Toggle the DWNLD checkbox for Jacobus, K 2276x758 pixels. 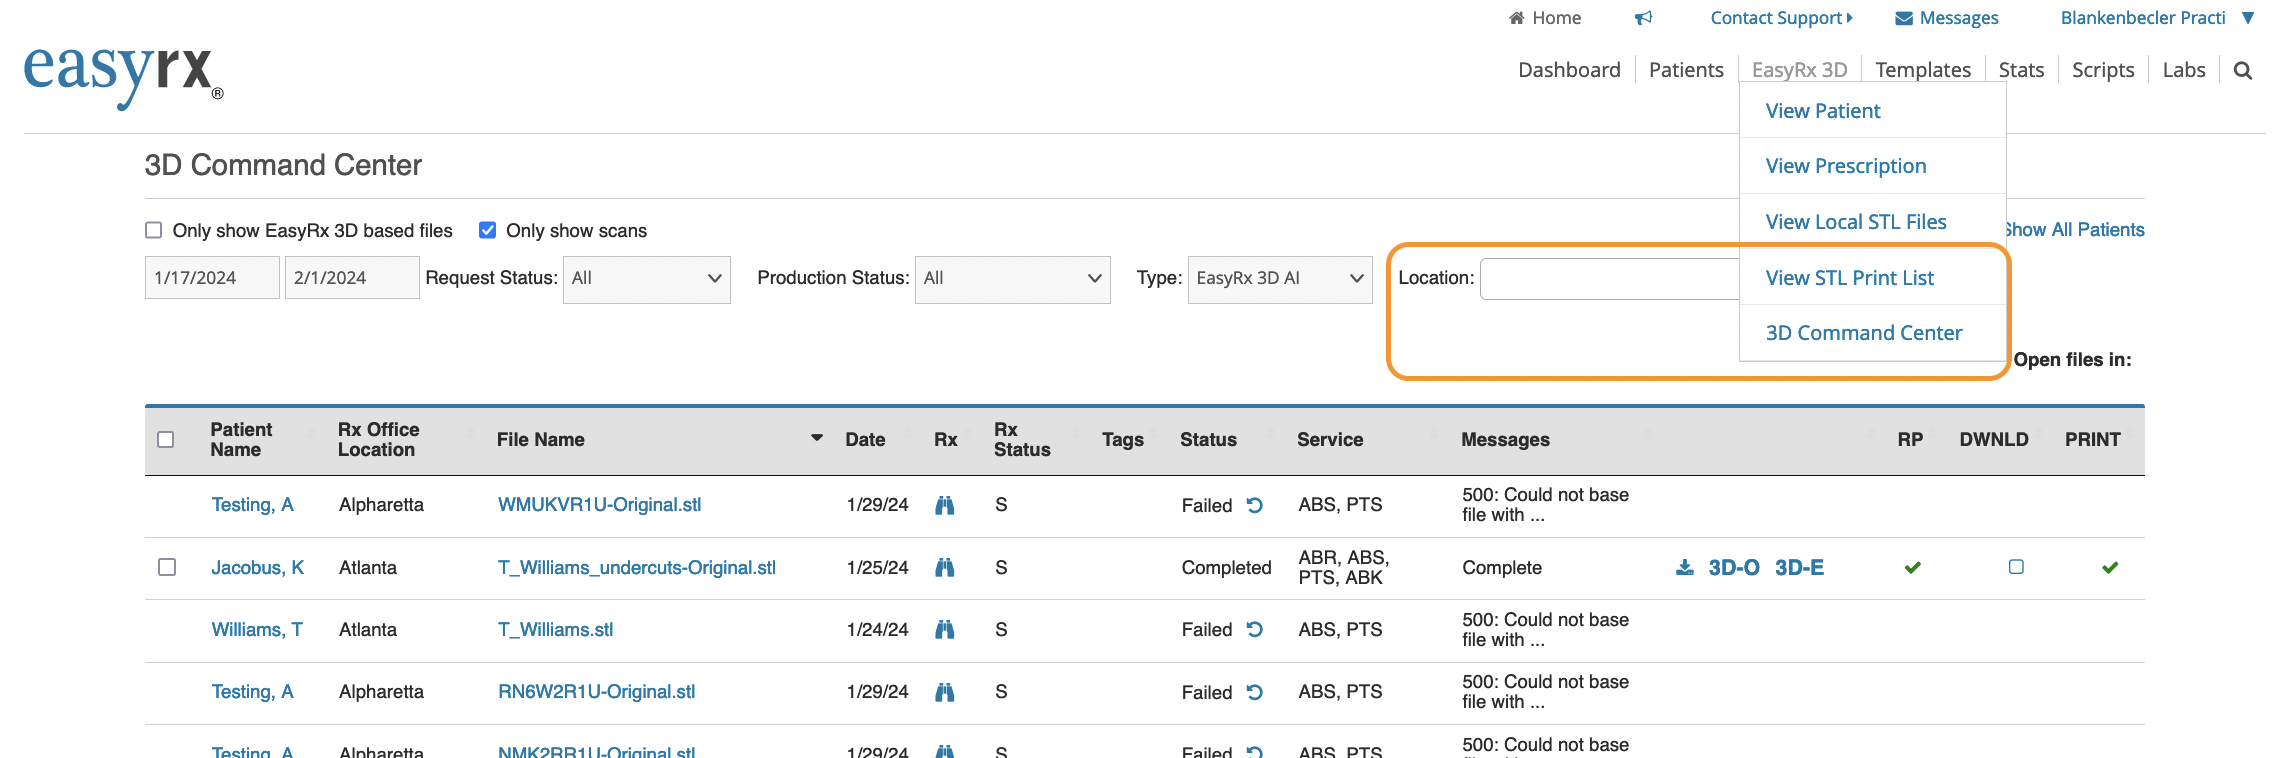(2016, 567)
